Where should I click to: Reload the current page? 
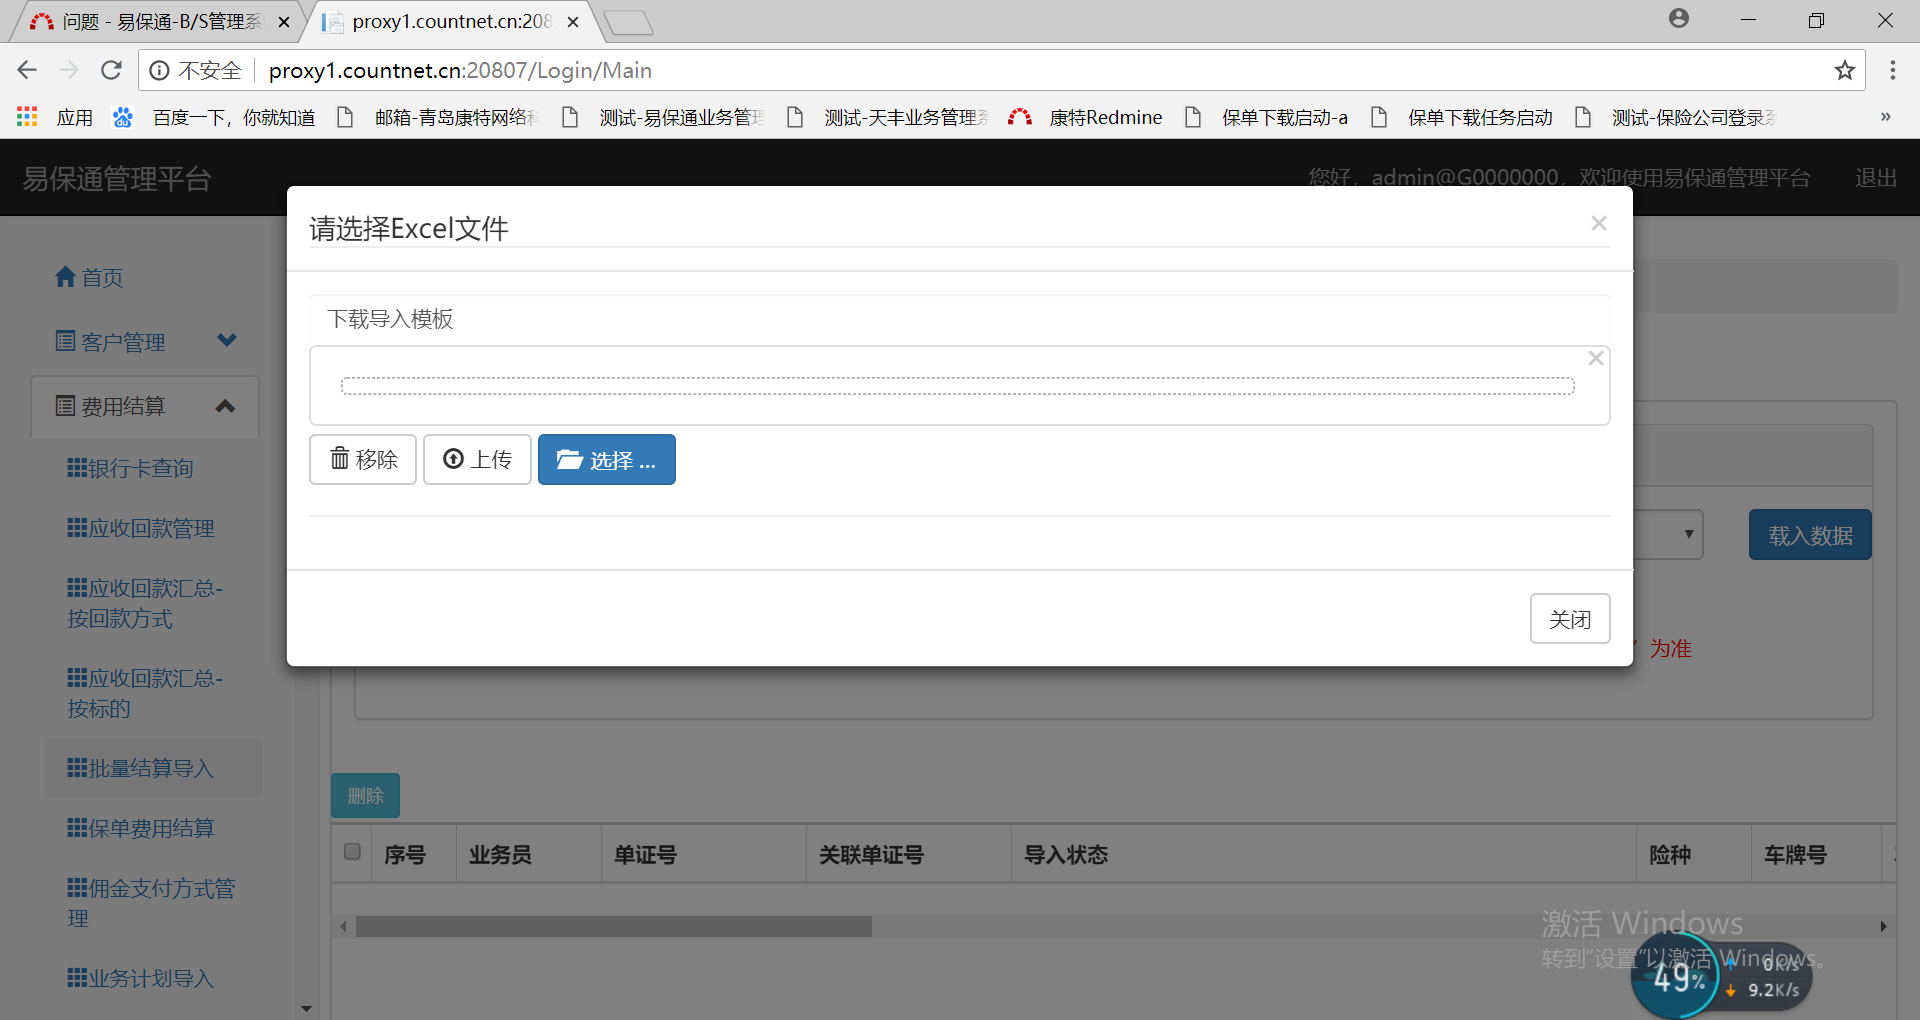pyautogui.click(x=111, y=70)
